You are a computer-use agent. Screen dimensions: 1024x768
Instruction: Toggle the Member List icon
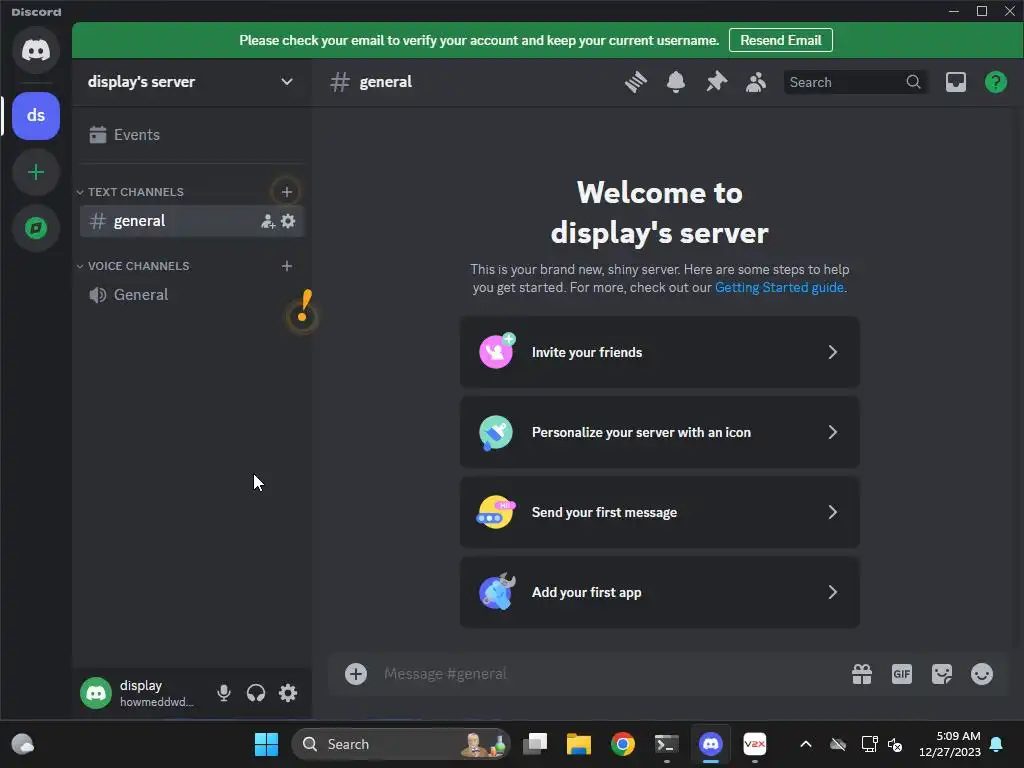click(x=756, y=82)
